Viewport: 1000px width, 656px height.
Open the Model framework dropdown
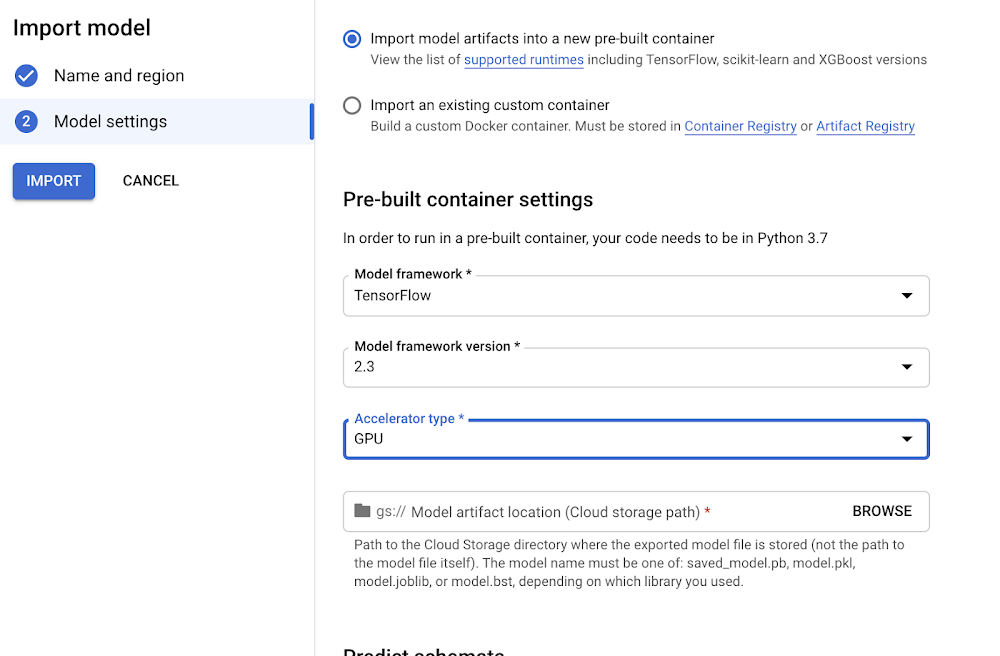[636, 295]
